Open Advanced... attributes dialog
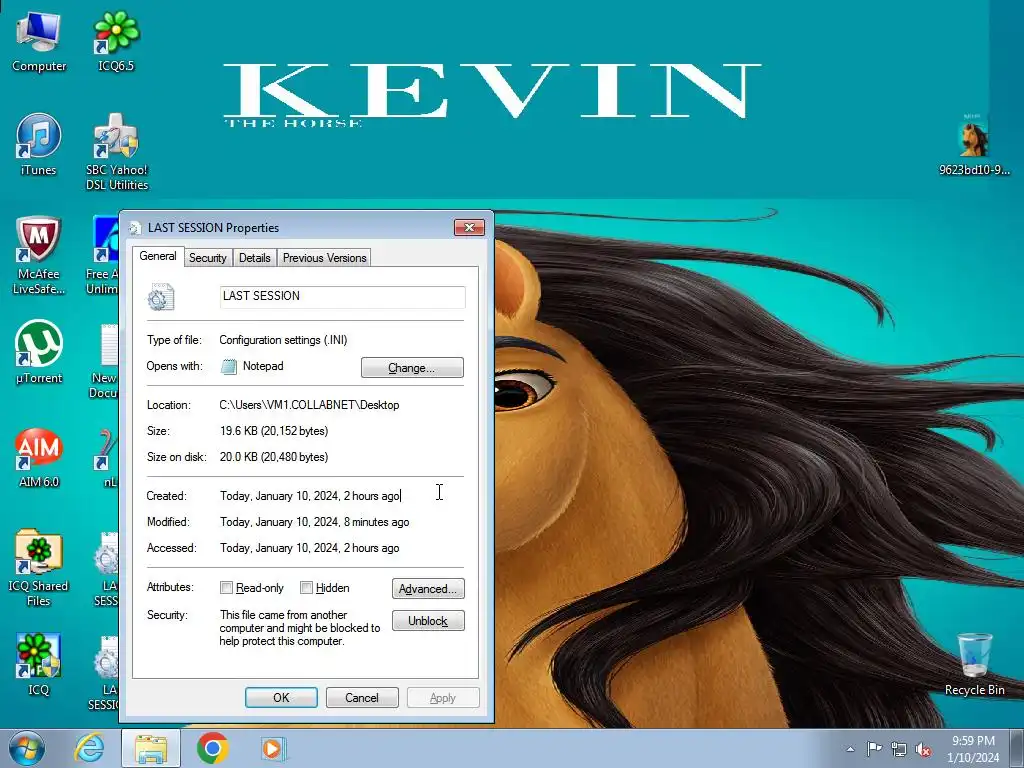 point(428,588)
